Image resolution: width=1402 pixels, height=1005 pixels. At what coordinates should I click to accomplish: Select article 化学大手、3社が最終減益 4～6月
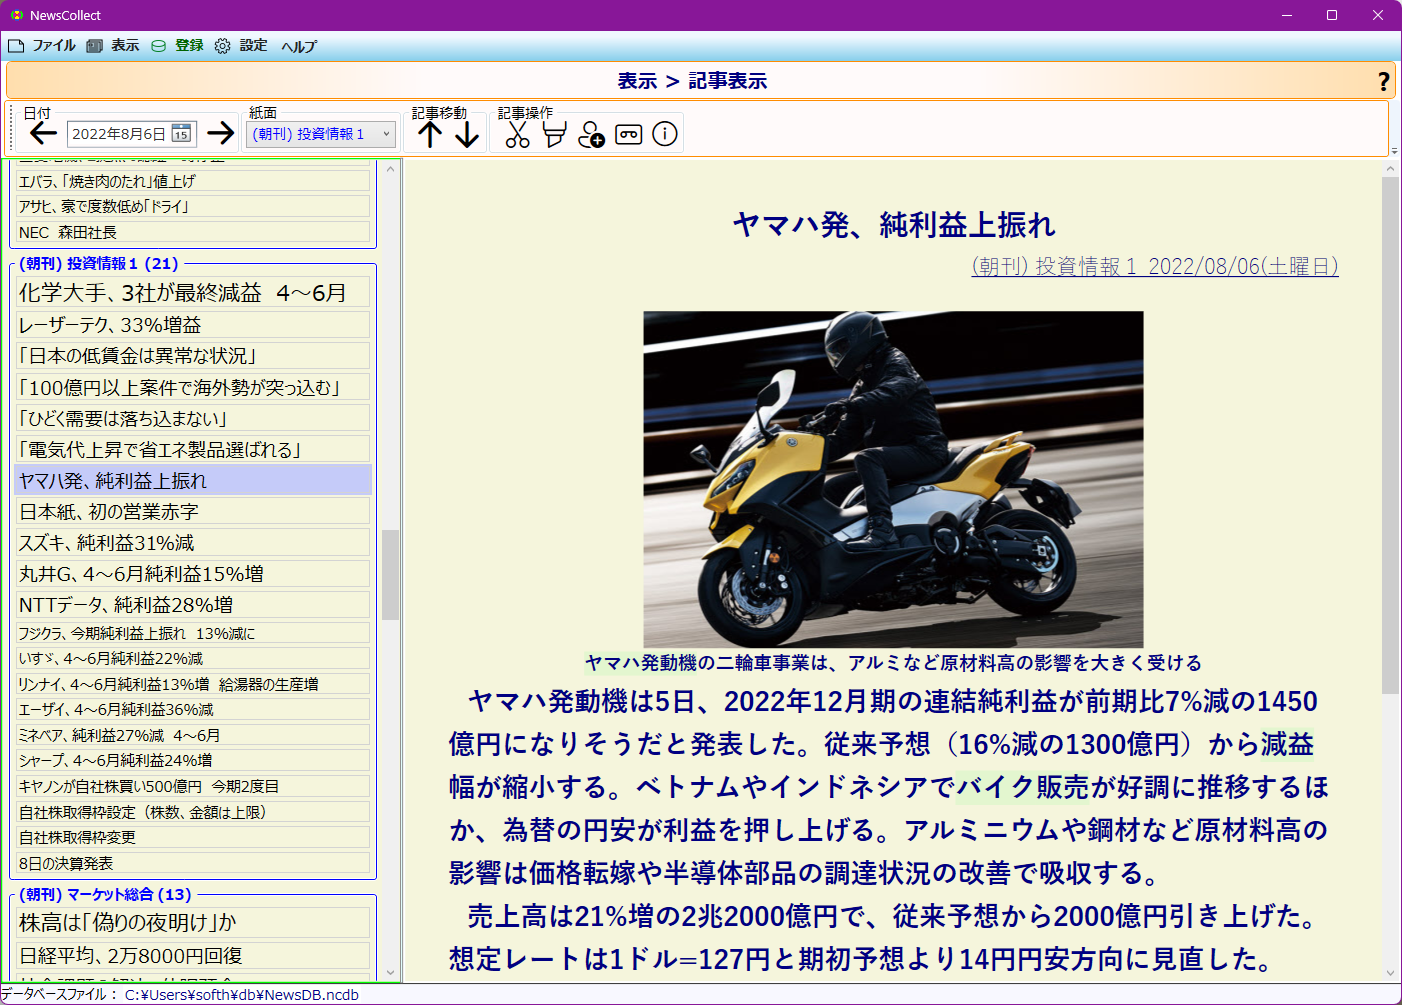(193, 293)
